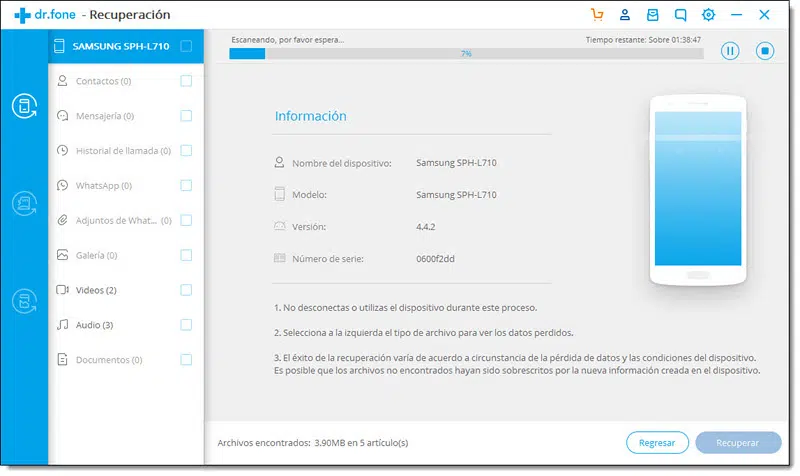Check the Adjuntos de WhatsApp checkbox
800x476 pixels.
pos(186,220)
